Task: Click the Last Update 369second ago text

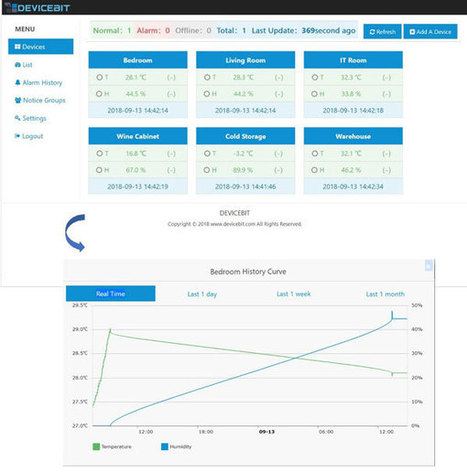Action: [303, 31]
